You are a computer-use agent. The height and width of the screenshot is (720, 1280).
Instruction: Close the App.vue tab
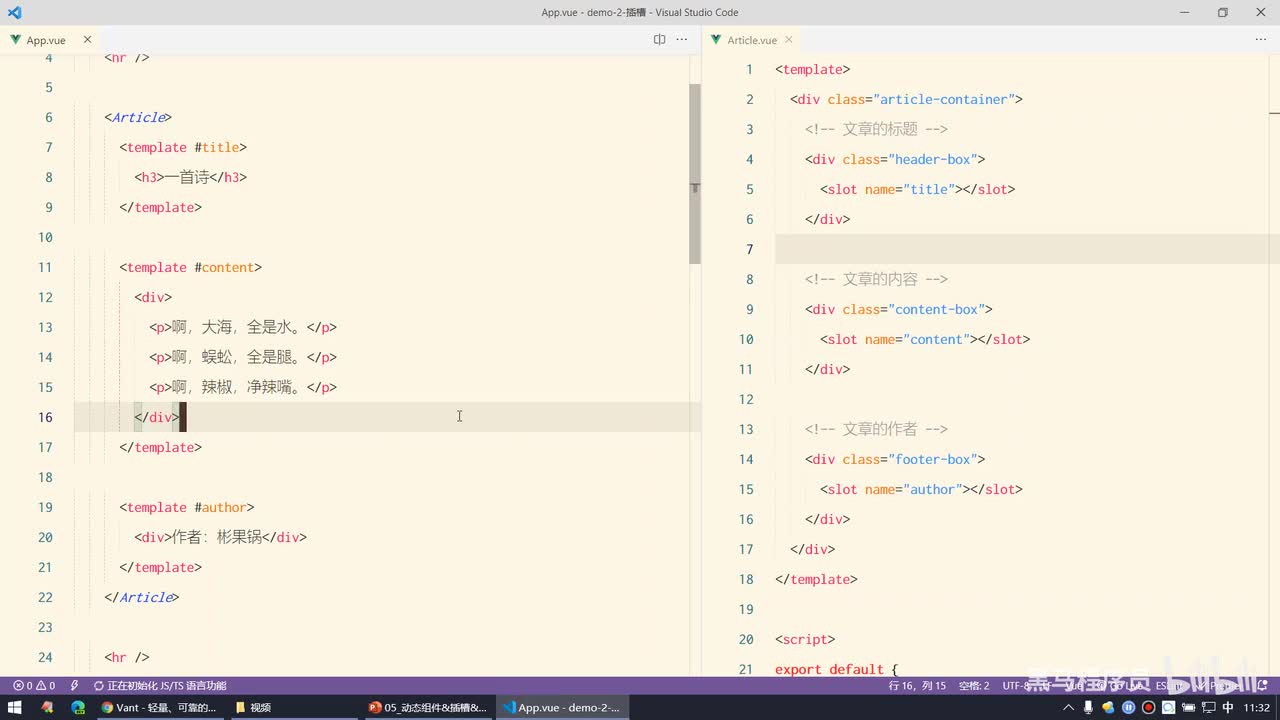pos(87,40)
